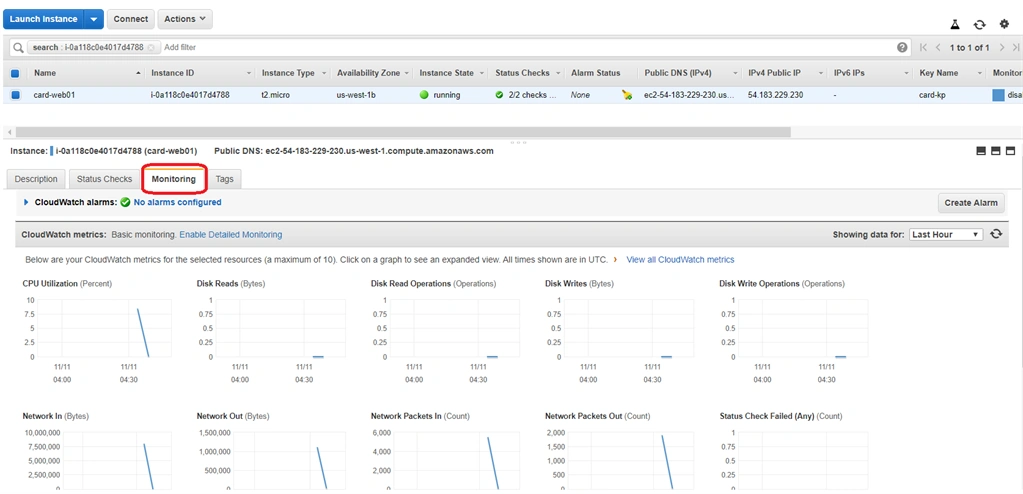The width and height of the screenshot is (1023, 494).
Task: Click the horizontal table scrollbar
Action: tap(403, 132)
